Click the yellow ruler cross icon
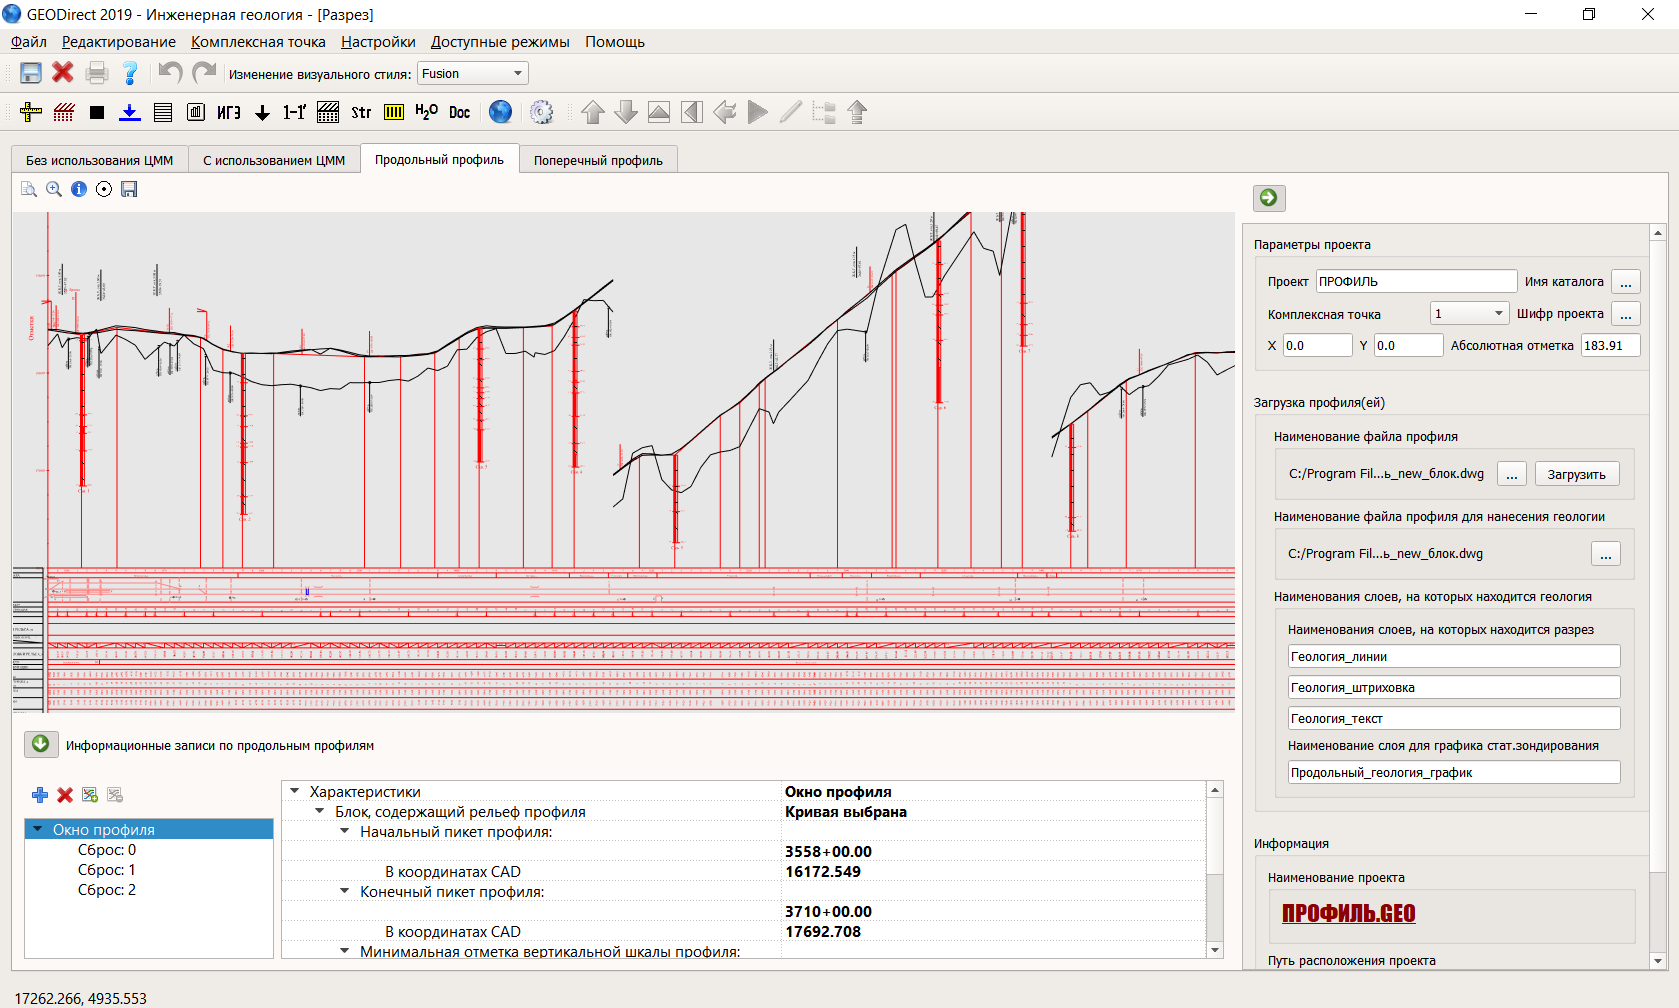The width and height of the screenshot is (1679, 1008). (31, 112)
